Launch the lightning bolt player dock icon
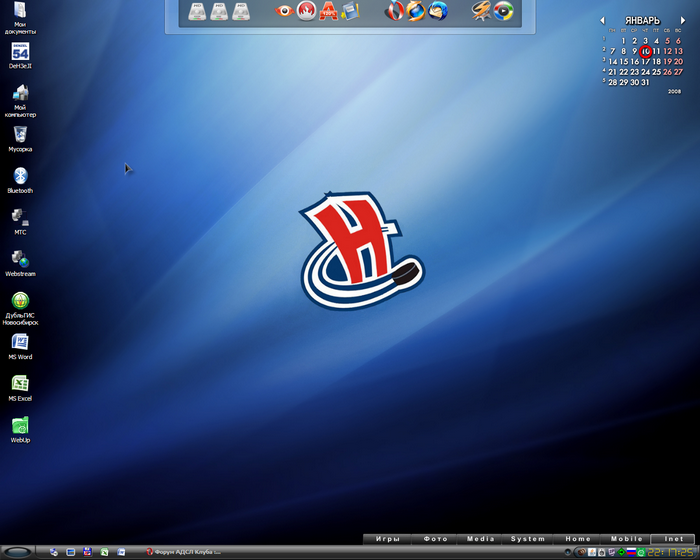 [481, 11]
